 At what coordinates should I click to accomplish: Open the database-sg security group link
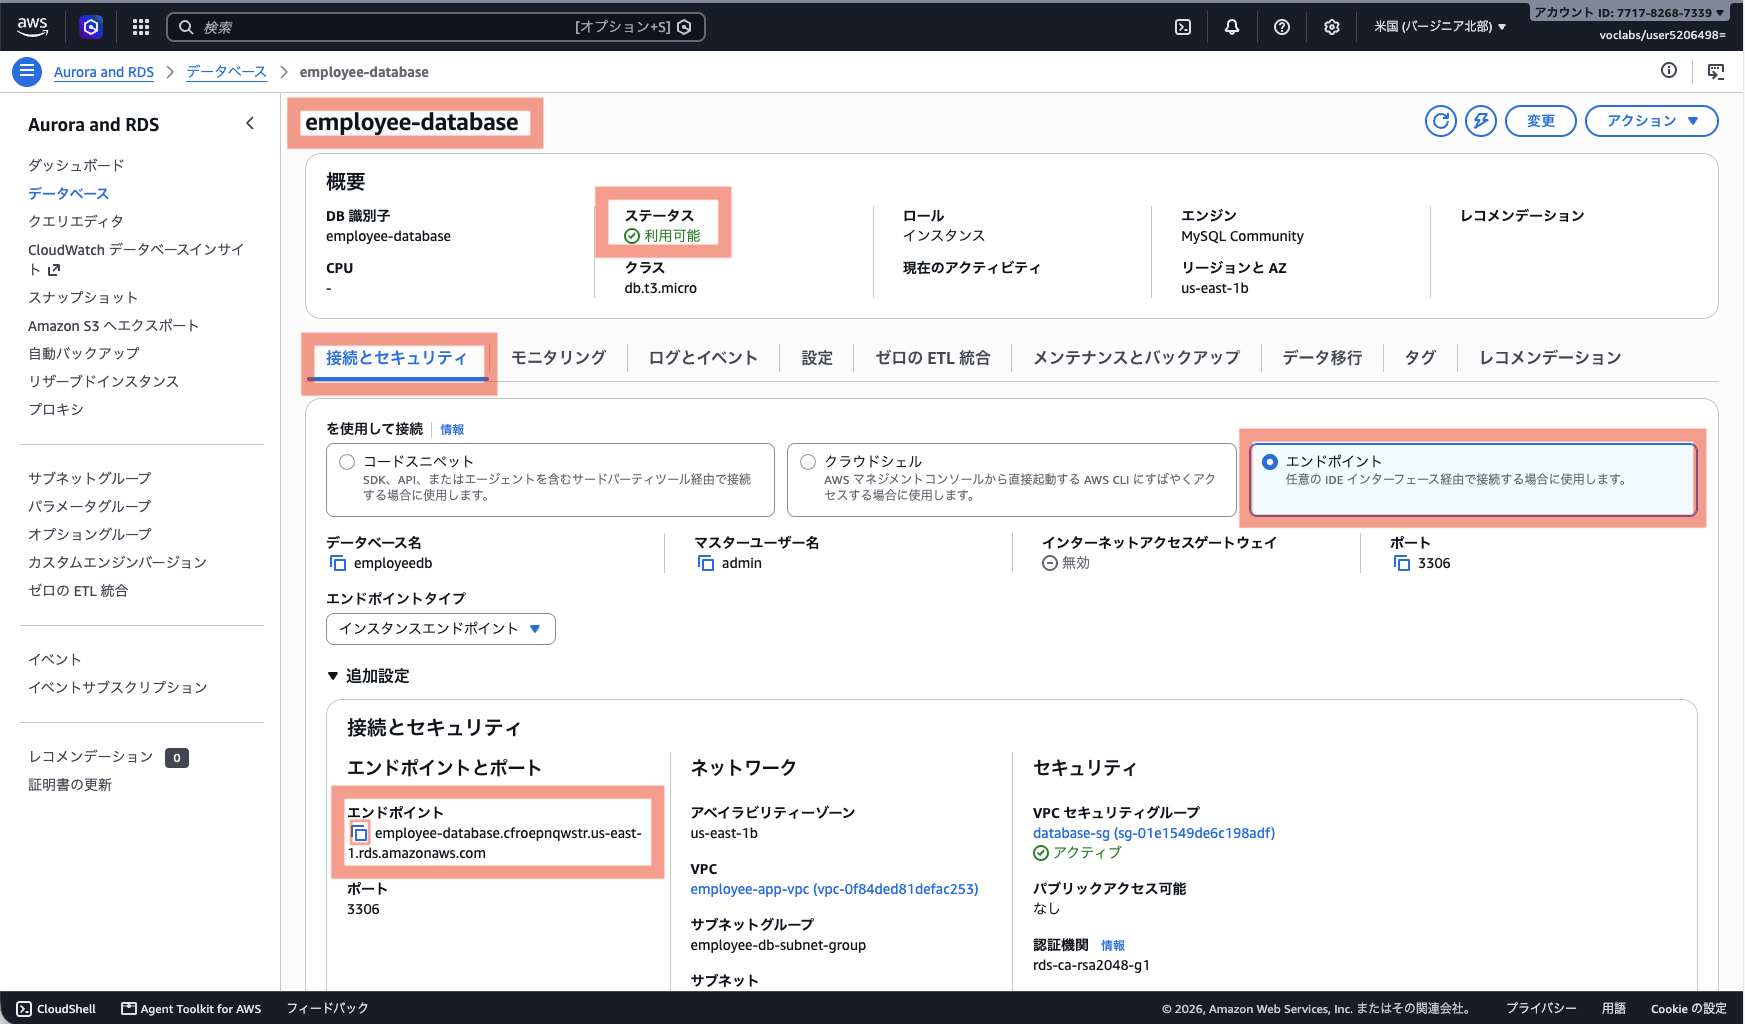click(1154, 833)
